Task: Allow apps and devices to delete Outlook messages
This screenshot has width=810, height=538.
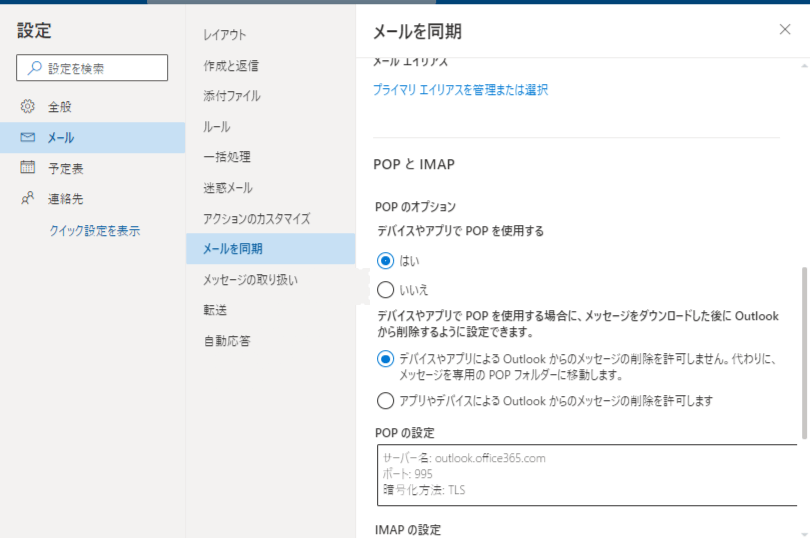Action: (386, 401)
